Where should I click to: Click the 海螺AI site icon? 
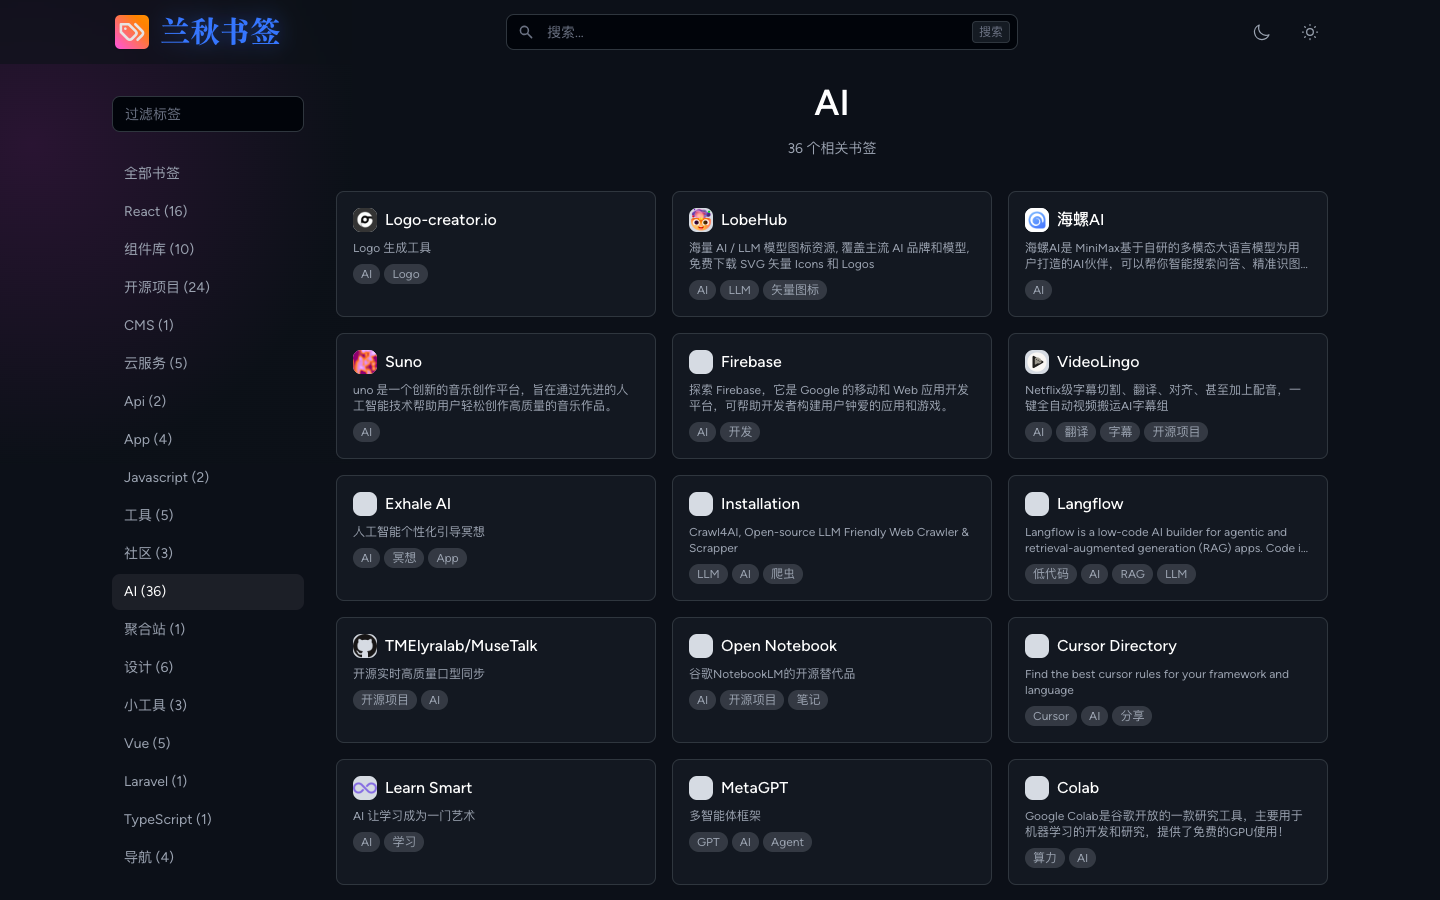[1037, 220]
